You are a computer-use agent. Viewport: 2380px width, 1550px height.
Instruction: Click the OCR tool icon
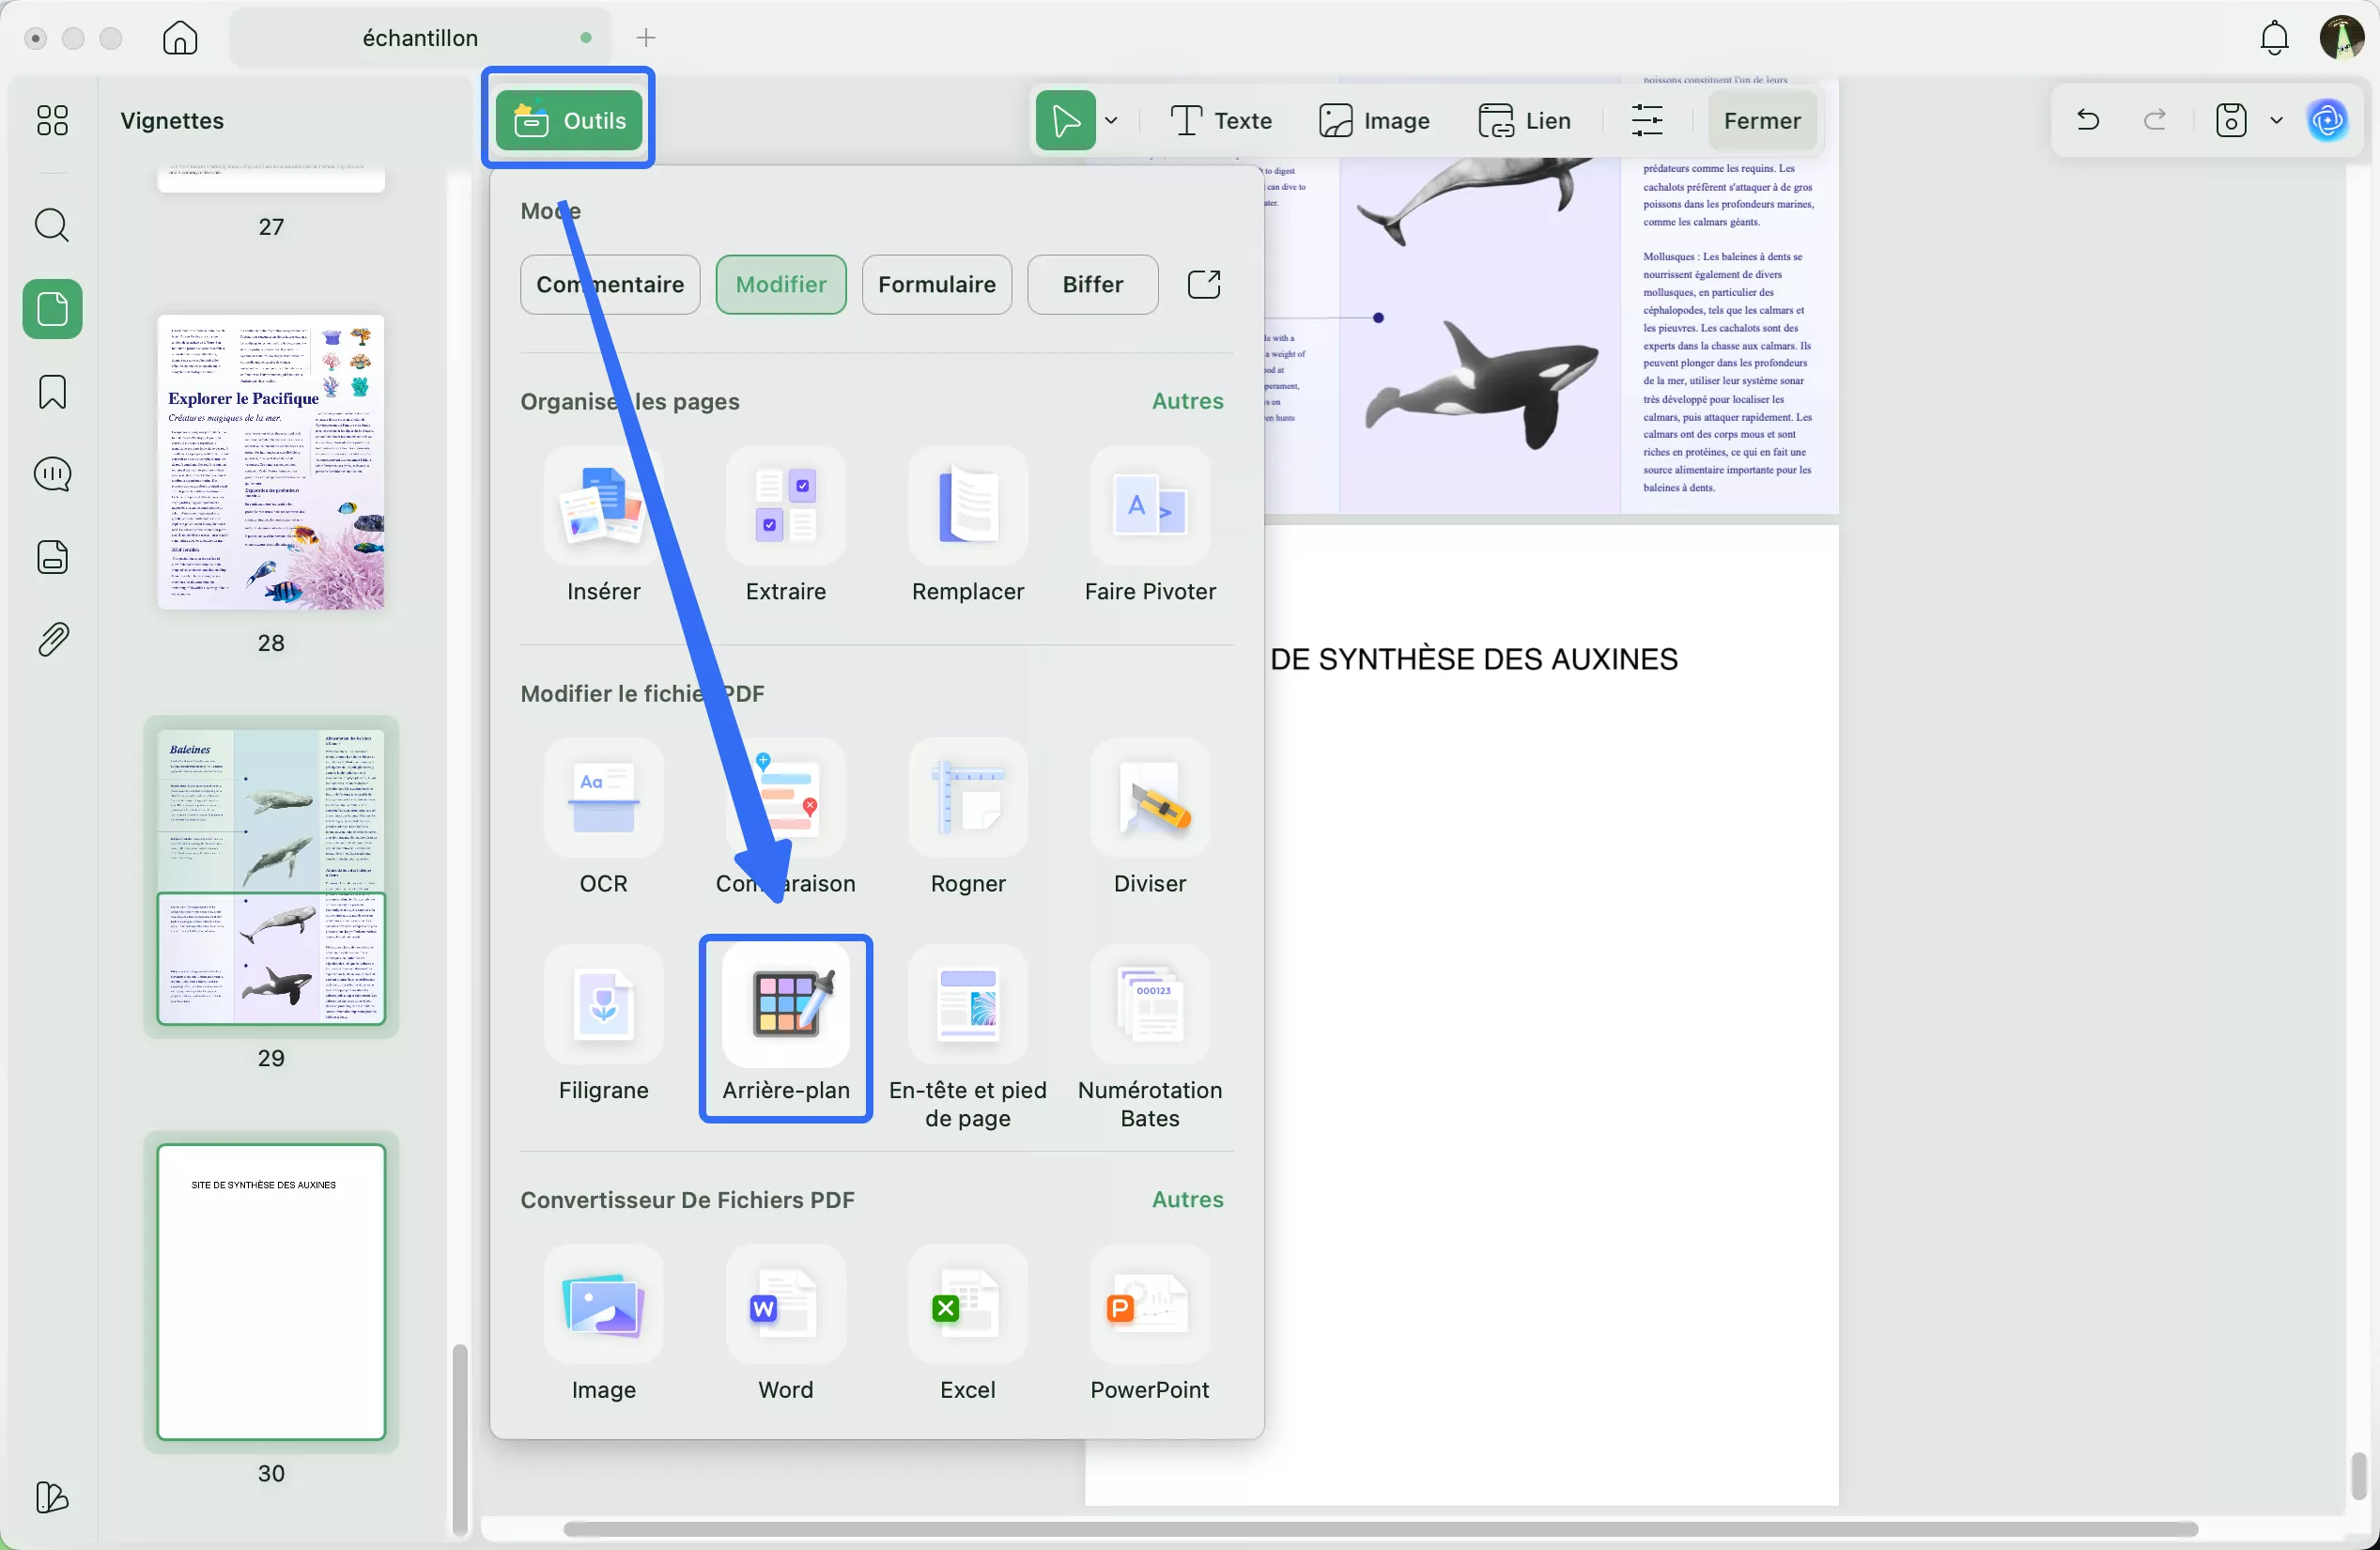pyautogui.click(x=603, y=798)
